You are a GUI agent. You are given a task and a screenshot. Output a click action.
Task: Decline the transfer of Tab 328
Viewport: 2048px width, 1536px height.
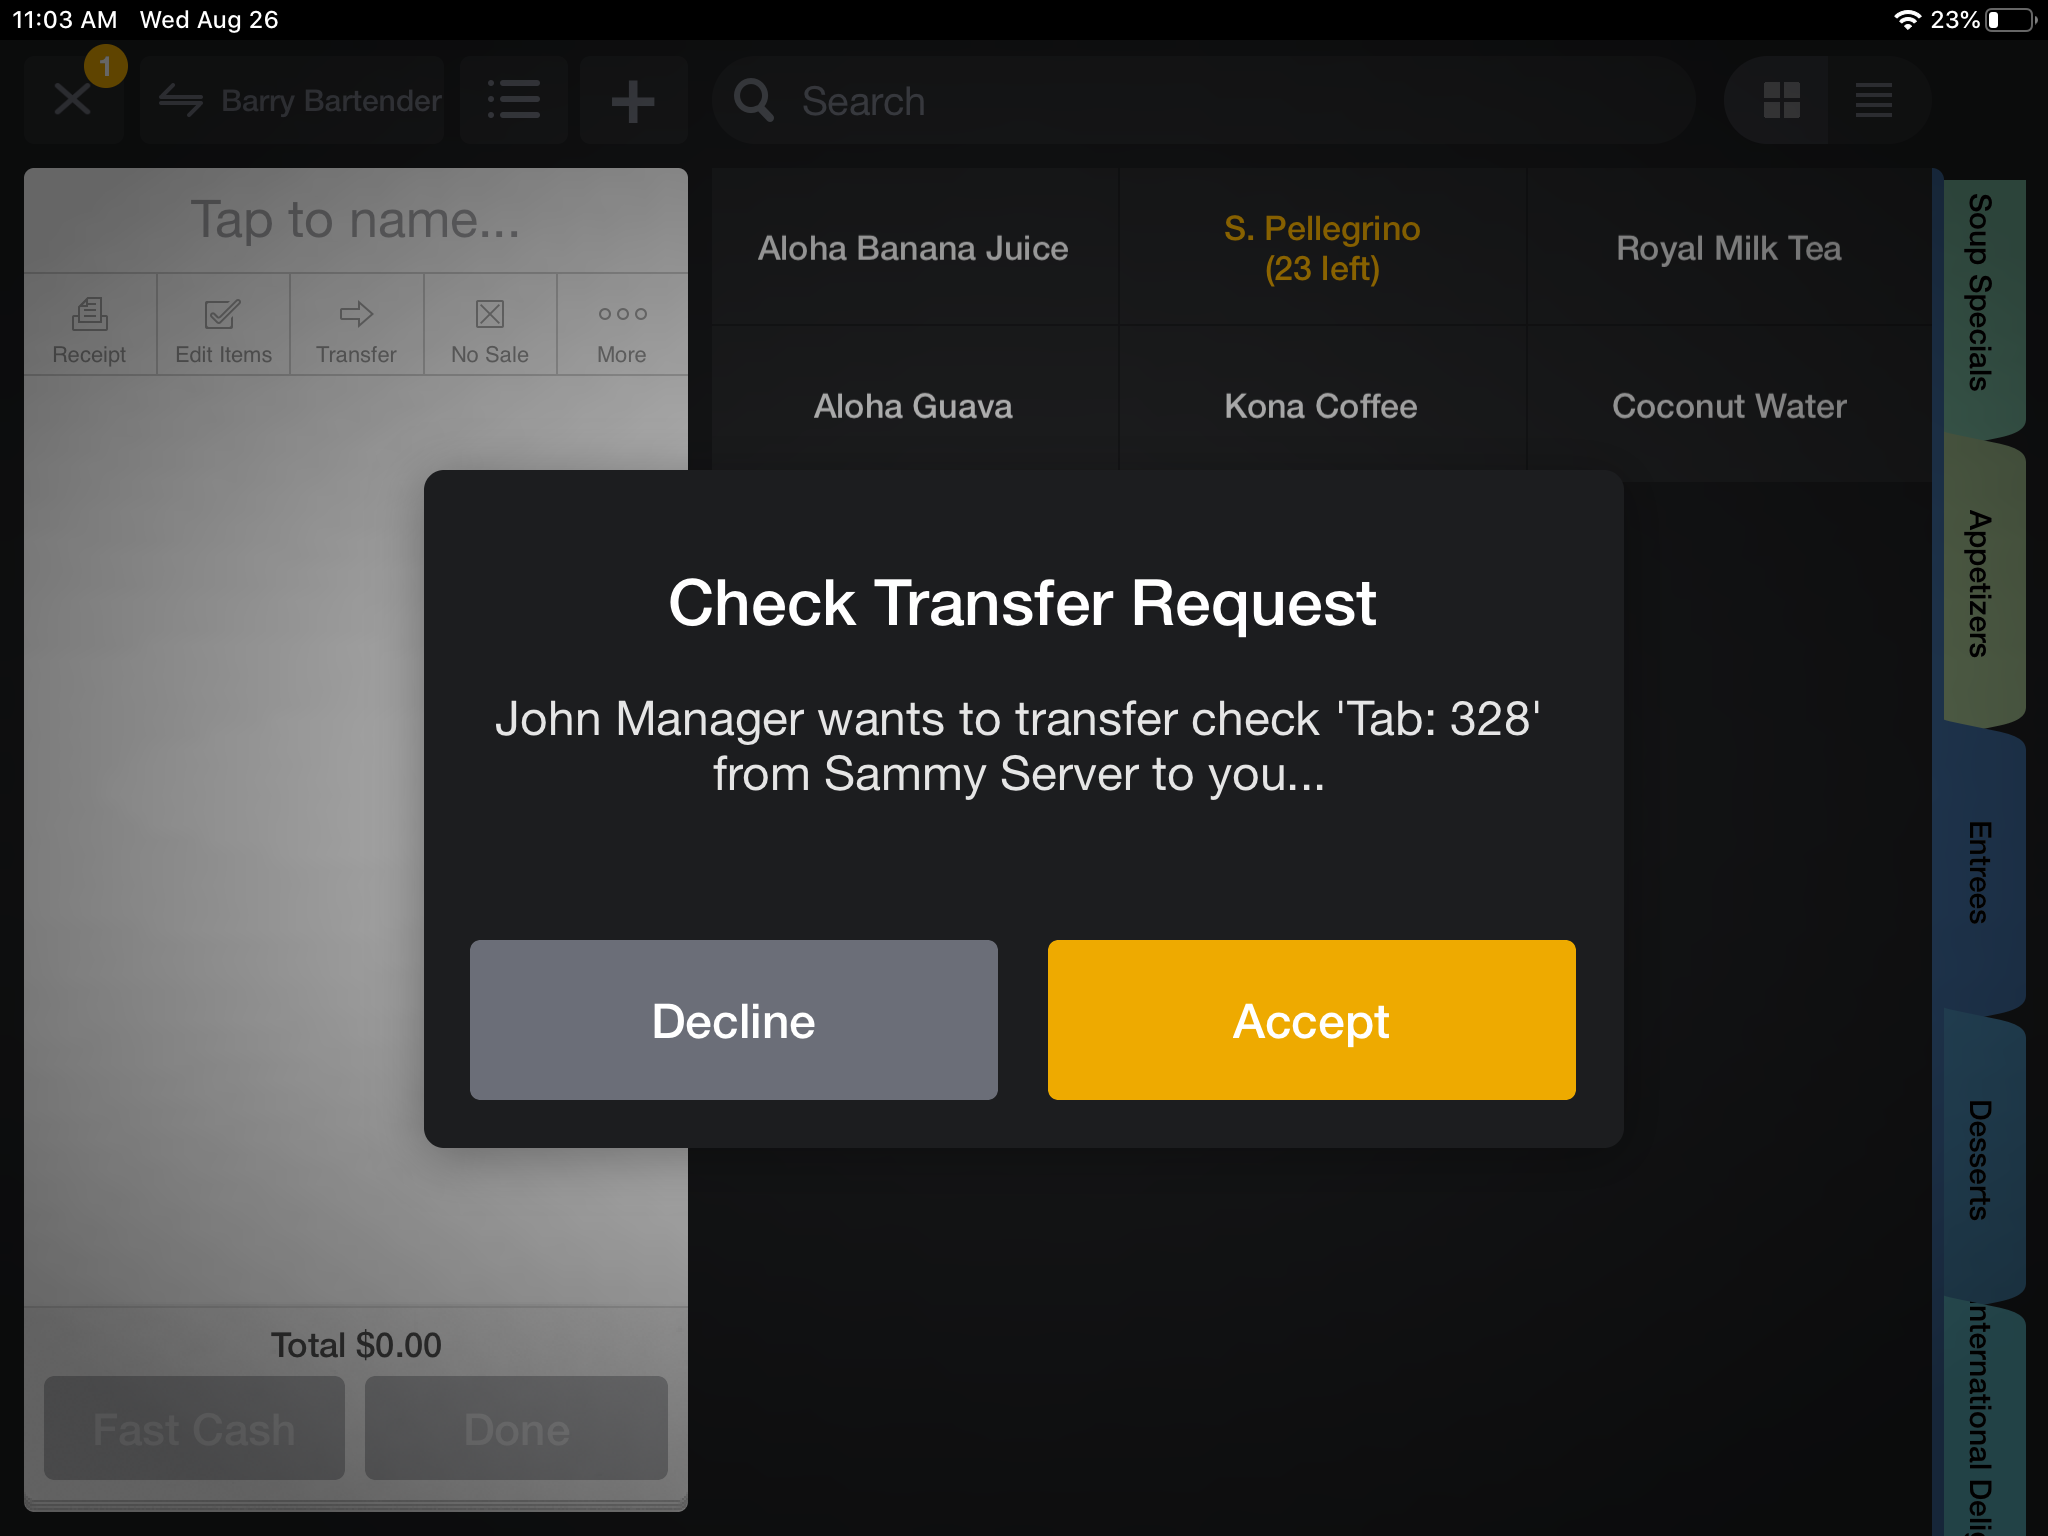click(733, 1020)
